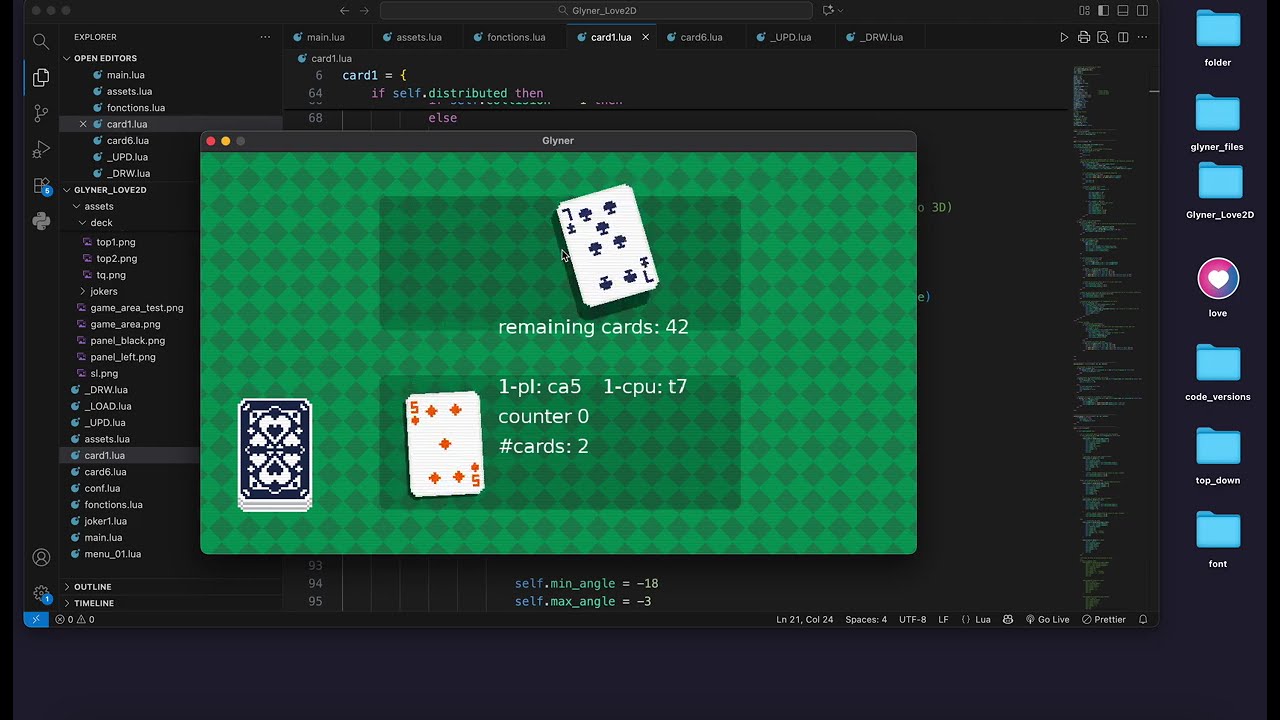Click Ln 21, Col 24 cursor position

[804, 619]
